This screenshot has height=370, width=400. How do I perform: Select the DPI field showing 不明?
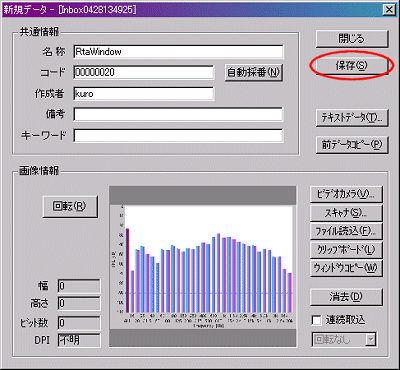(x=79, y=340)
